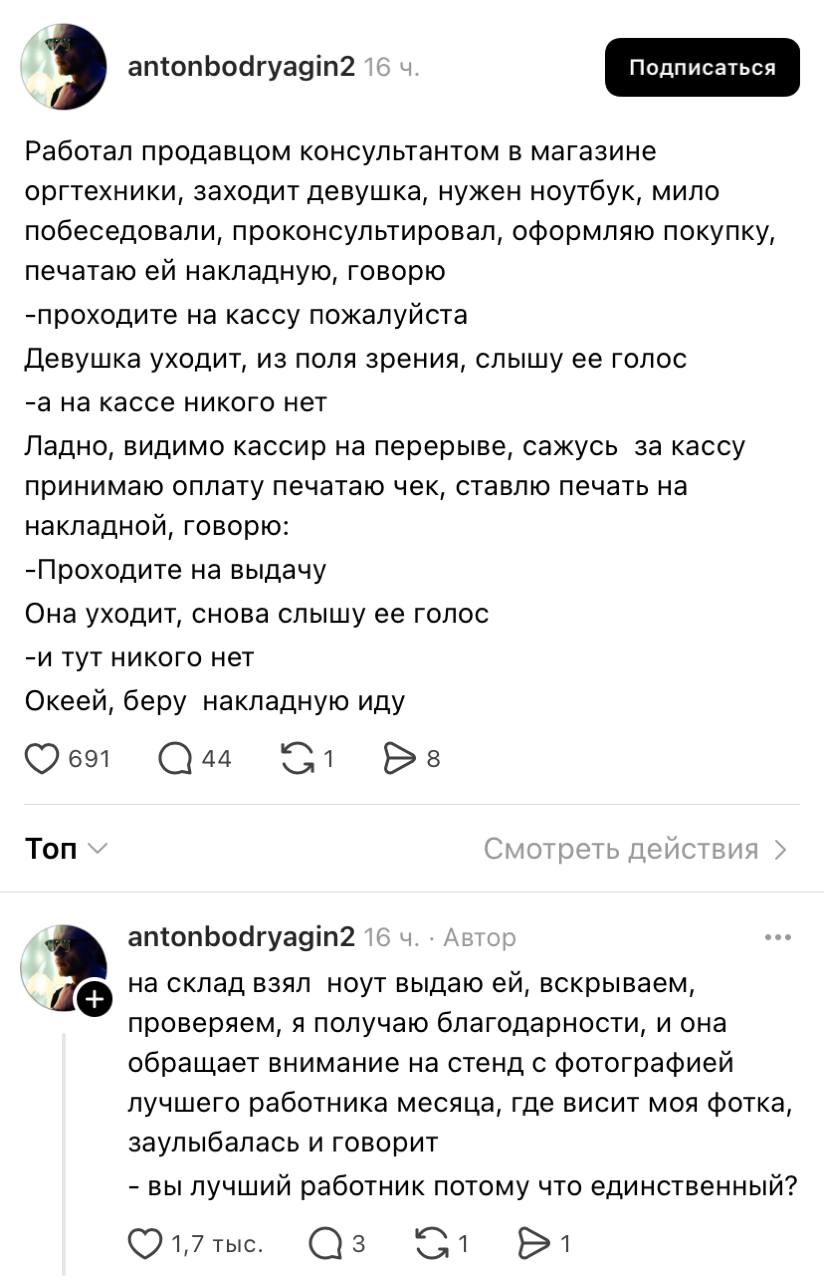Open antonbodryagin2 profile from reply header
This screenshot has height=1280, width=824.
point(241,937)
